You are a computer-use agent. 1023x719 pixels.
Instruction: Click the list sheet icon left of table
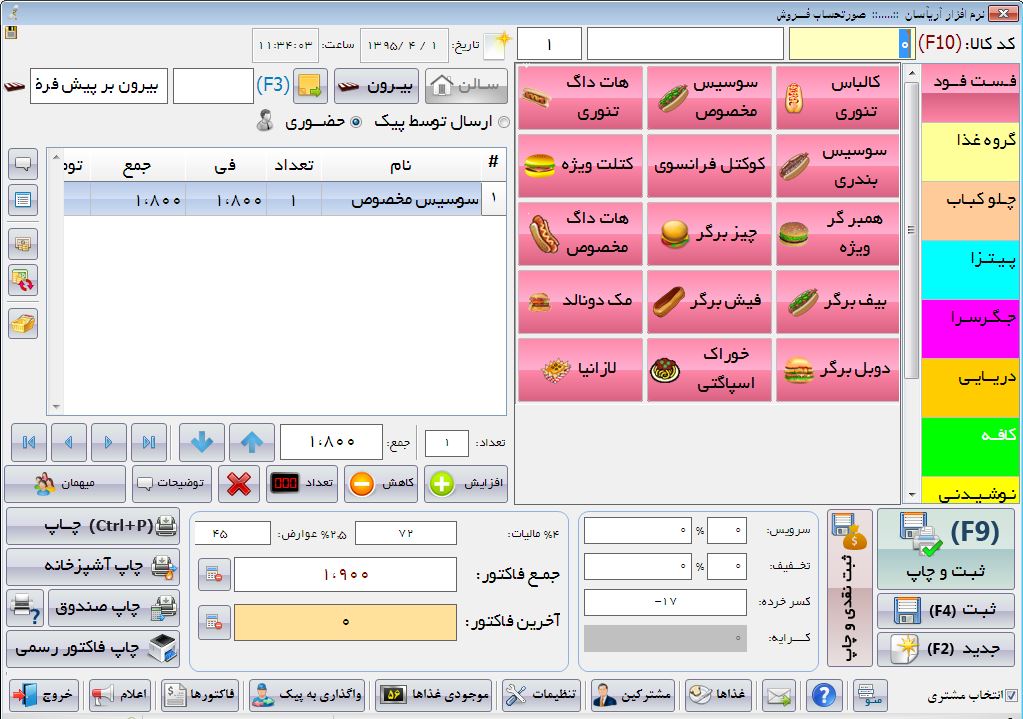[23, 200]
